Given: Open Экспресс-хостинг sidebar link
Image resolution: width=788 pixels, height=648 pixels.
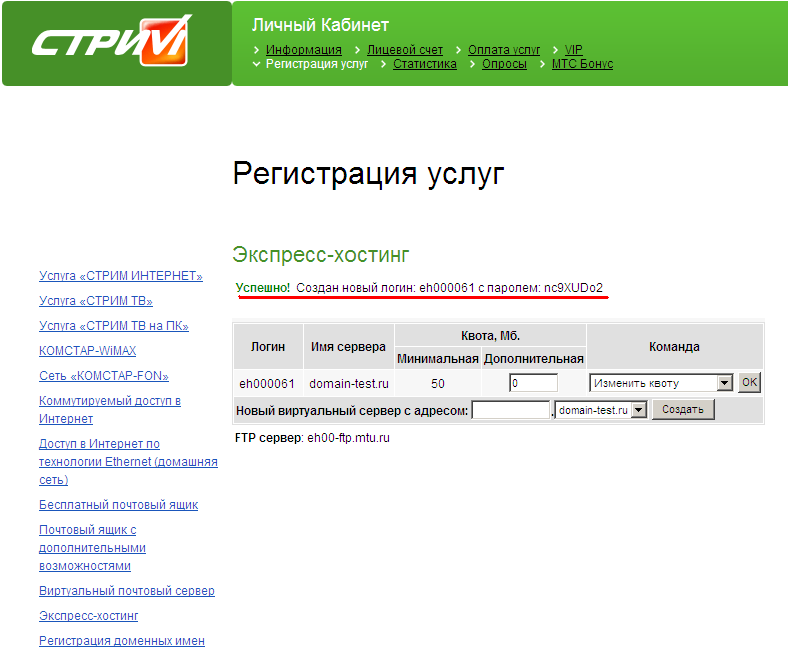Looking at the screenshot, I should [x=88, y=616].
